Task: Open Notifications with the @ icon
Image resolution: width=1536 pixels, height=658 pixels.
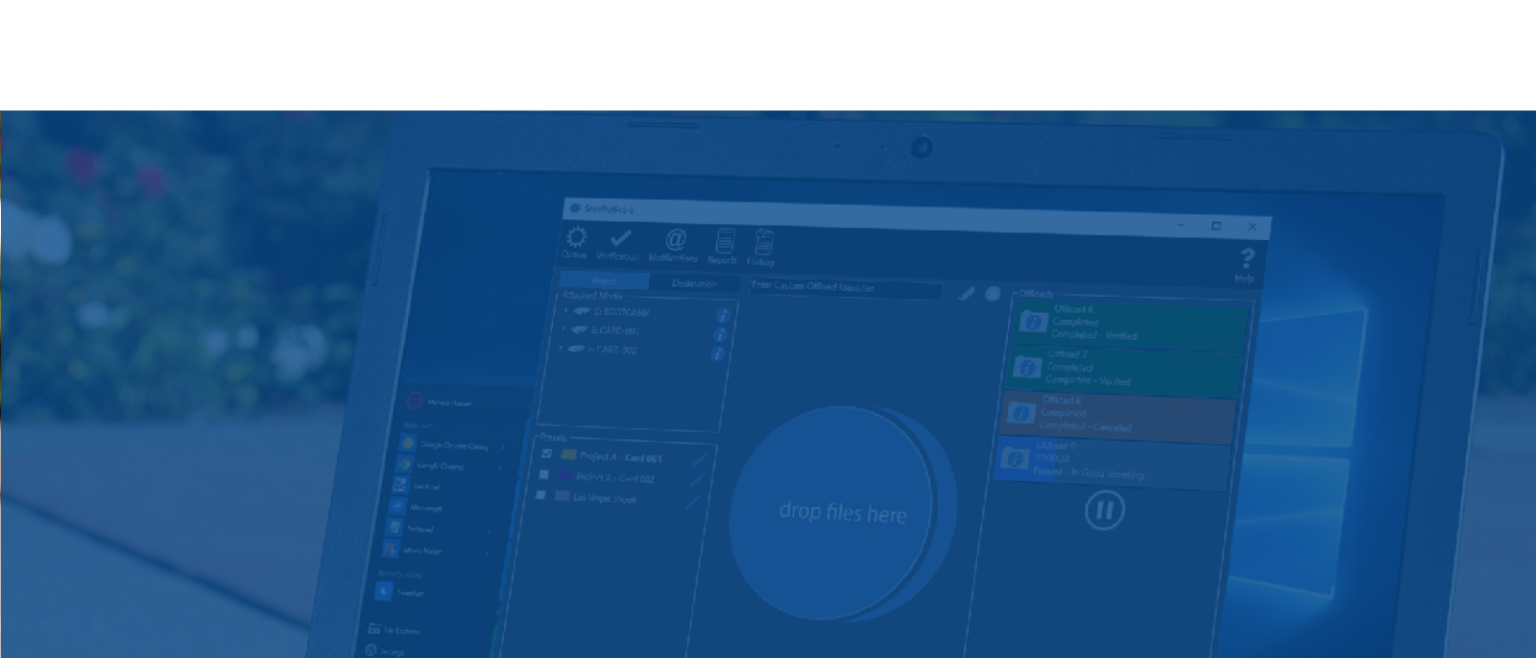Action: point(676,239)
